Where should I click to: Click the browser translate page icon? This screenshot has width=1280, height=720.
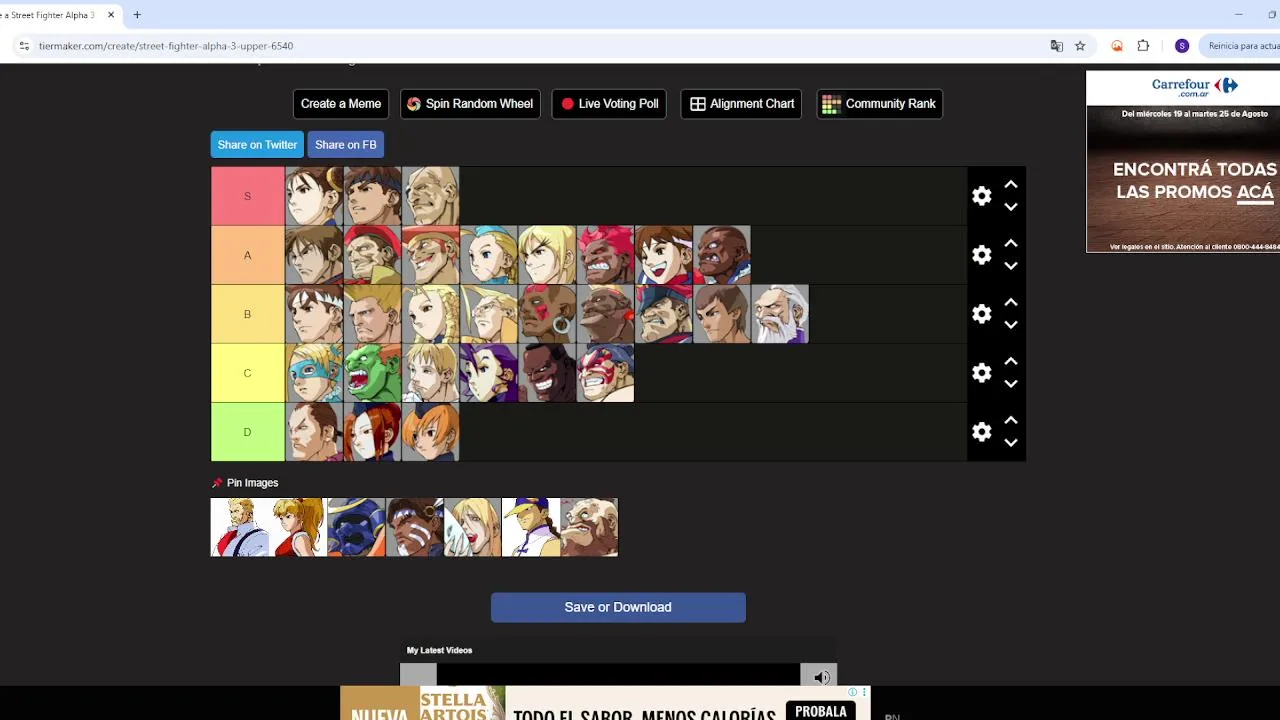(1056, 46)
